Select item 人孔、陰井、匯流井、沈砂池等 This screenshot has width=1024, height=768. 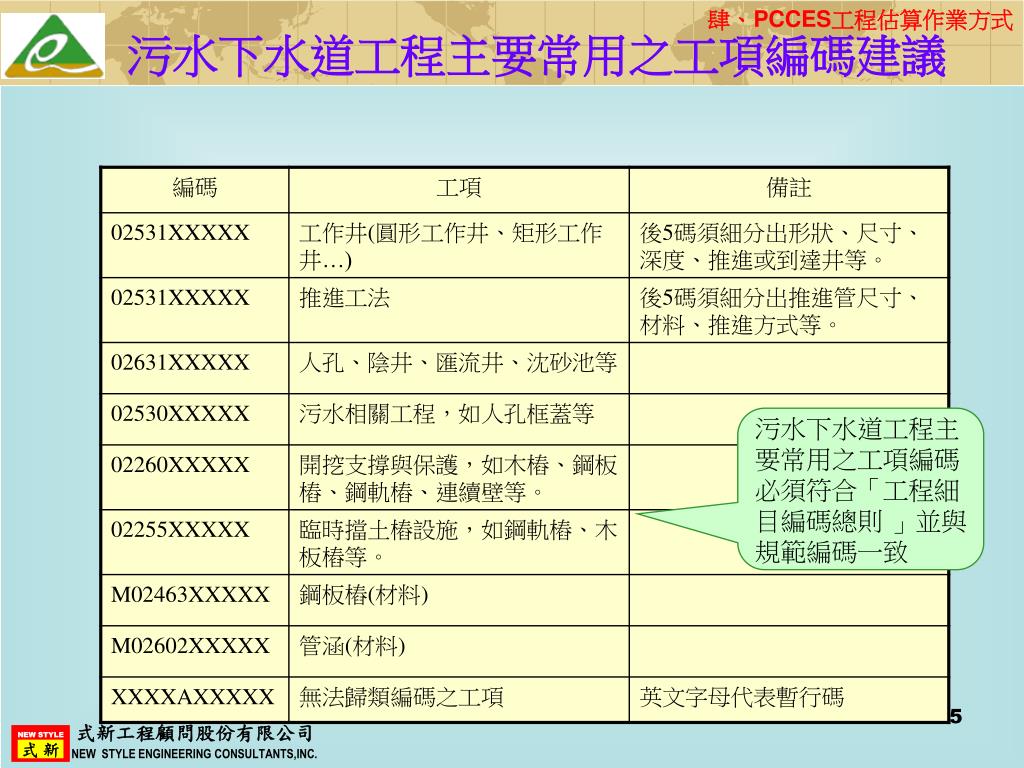click(458, 362)
